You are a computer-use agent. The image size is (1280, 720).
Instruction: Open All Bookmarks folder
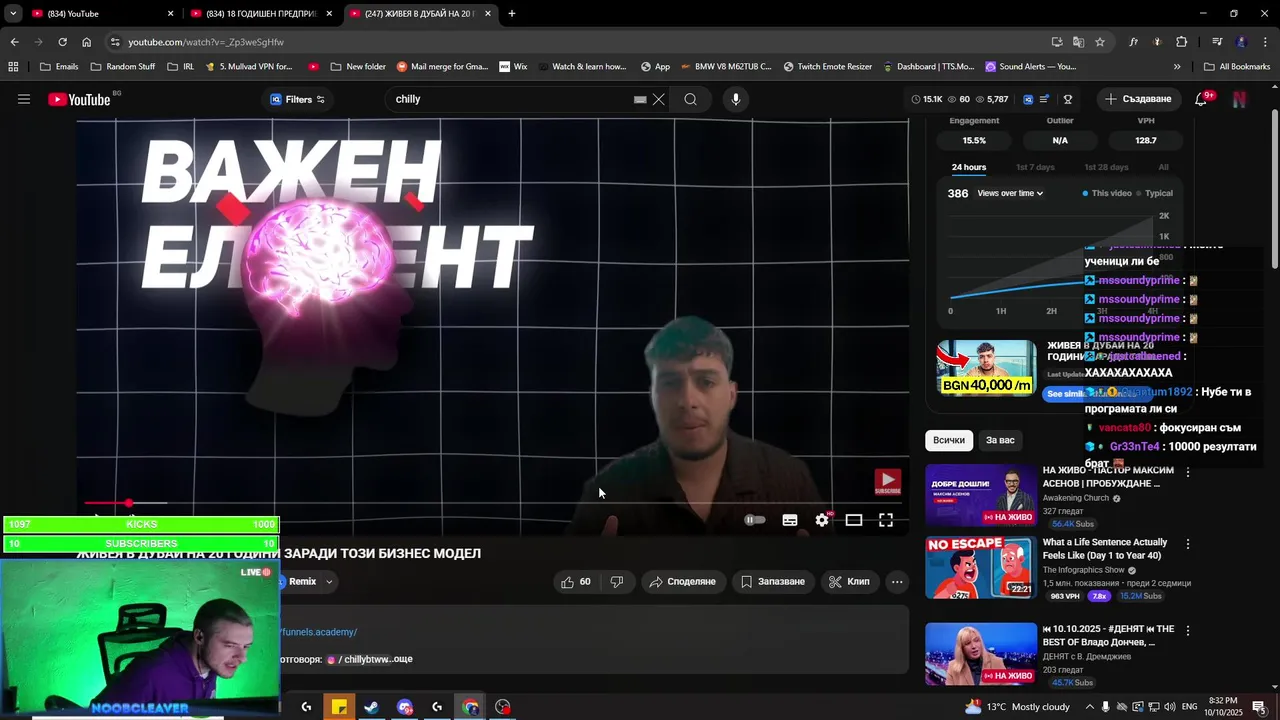tap(1237, 67)
